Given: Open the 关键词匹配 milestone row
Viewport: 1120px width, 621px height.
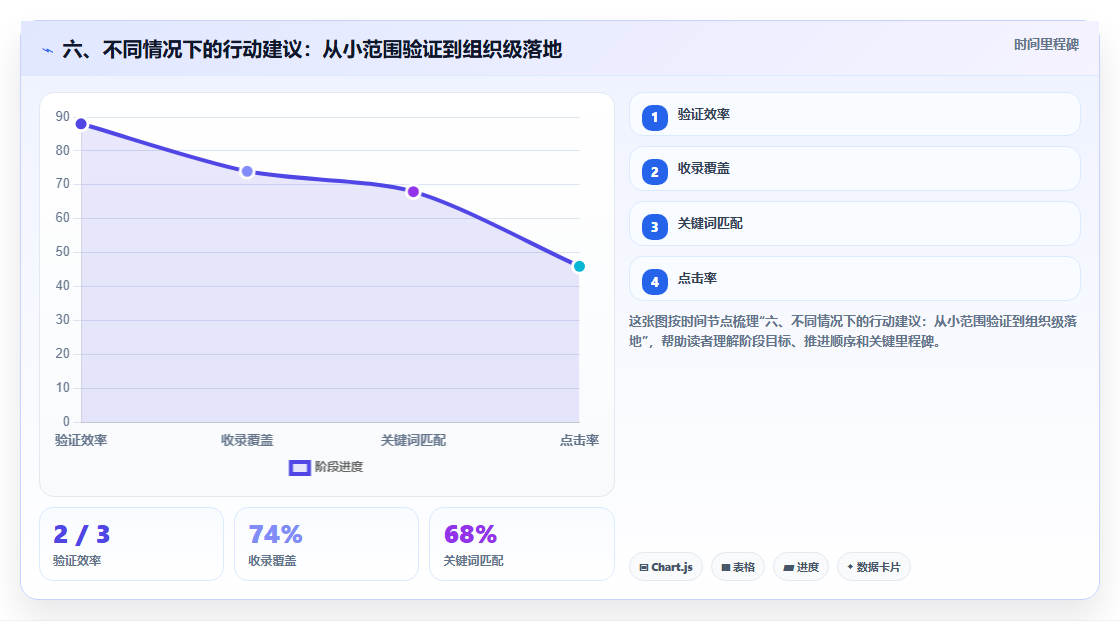Looking at the screenshot, I should pyautogui.click(x=854, y=224).
